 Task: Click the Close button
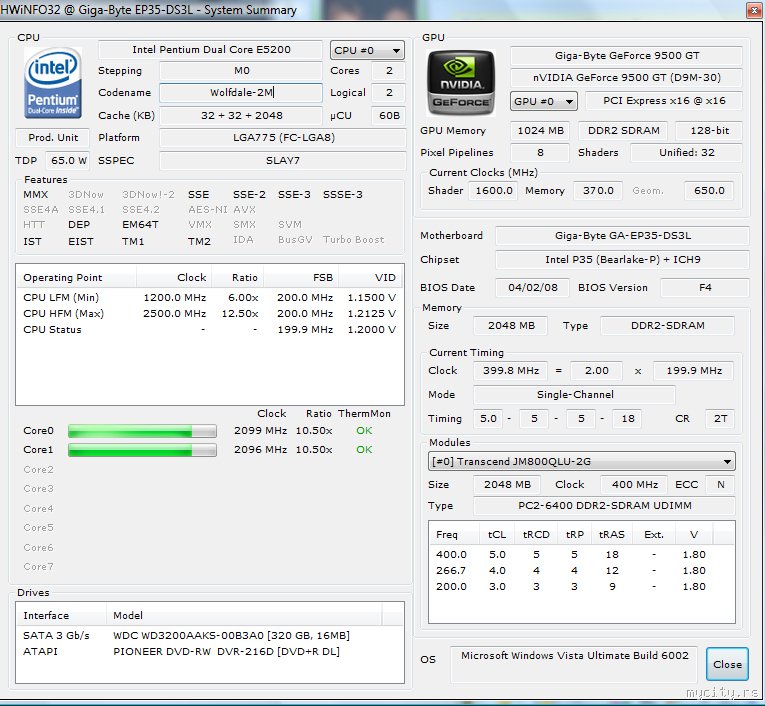[727, 664]
